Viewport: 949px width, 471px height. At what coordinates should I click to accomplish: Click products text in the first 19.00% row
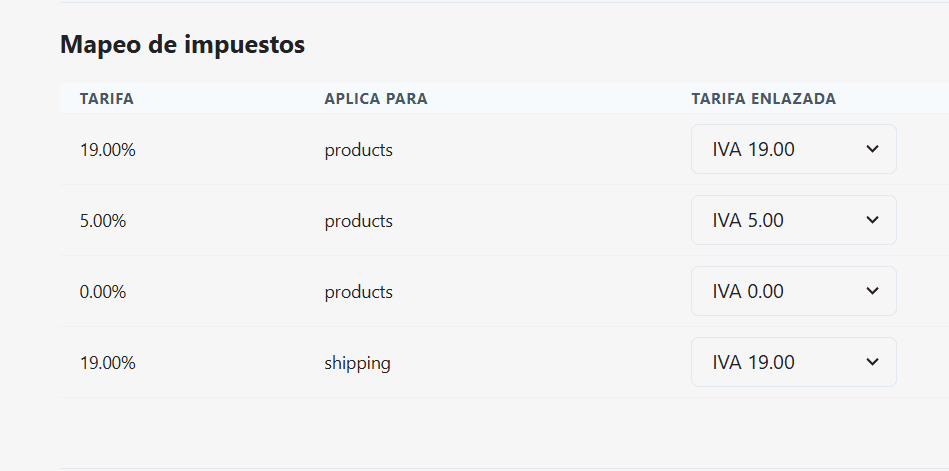pos(358,150)
